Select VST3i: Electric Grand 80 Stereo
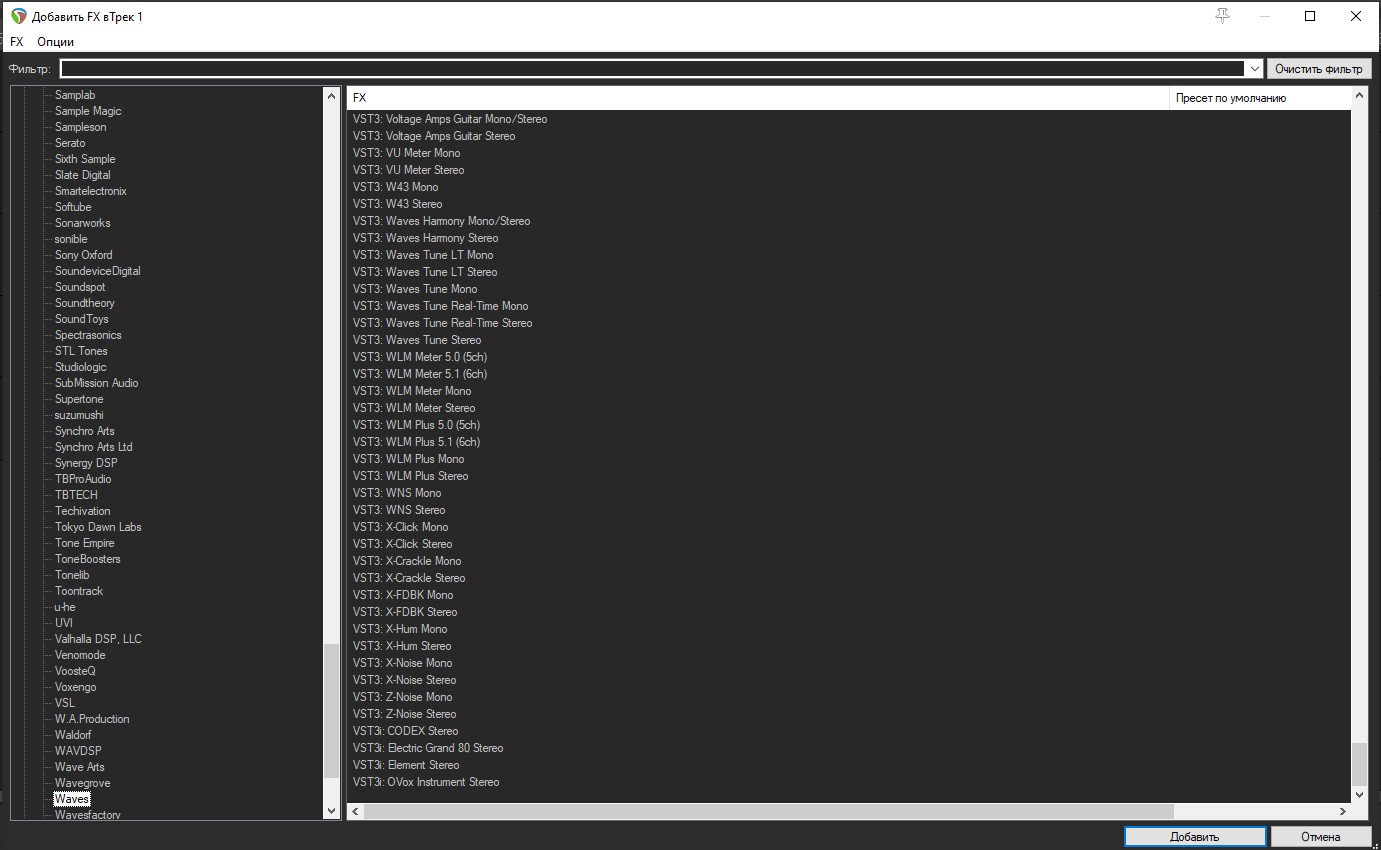This screenshot has width=1381, height=850. pyautogui.click(x=428, y=748)
